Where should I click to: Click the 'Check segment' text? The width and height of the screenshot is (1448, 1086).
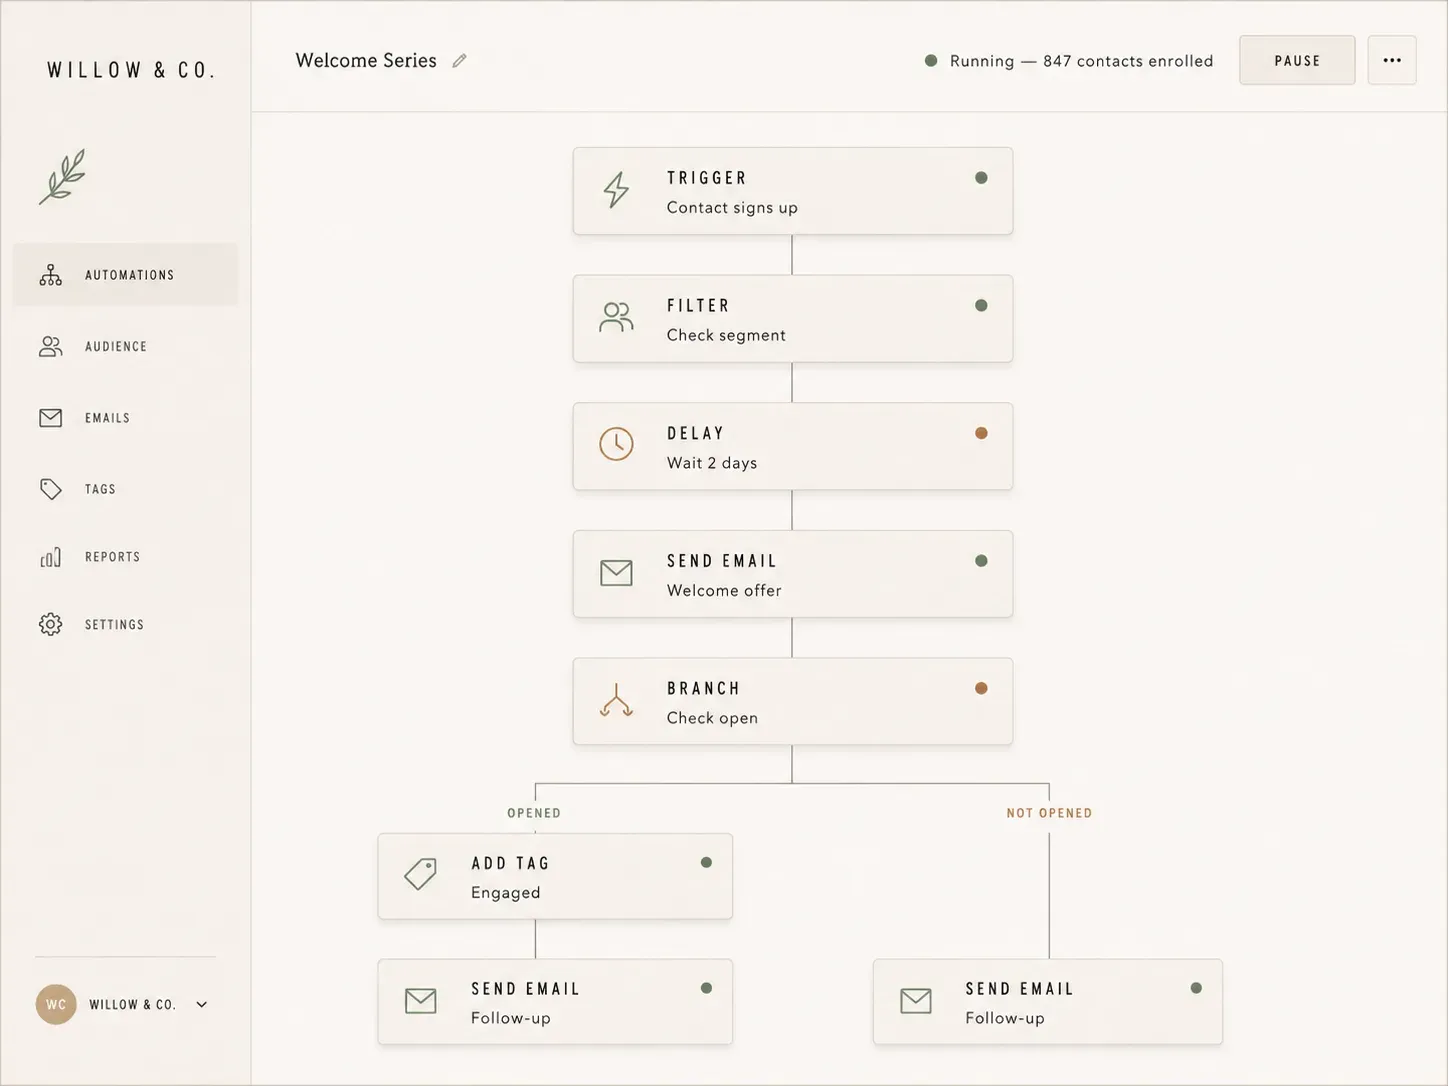[726, 335]
